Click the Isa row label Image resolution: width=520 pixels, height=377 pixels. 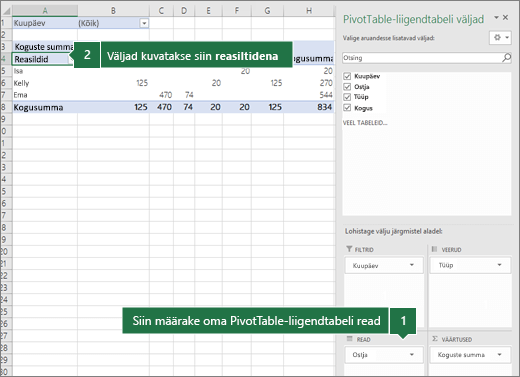(18, 71)
